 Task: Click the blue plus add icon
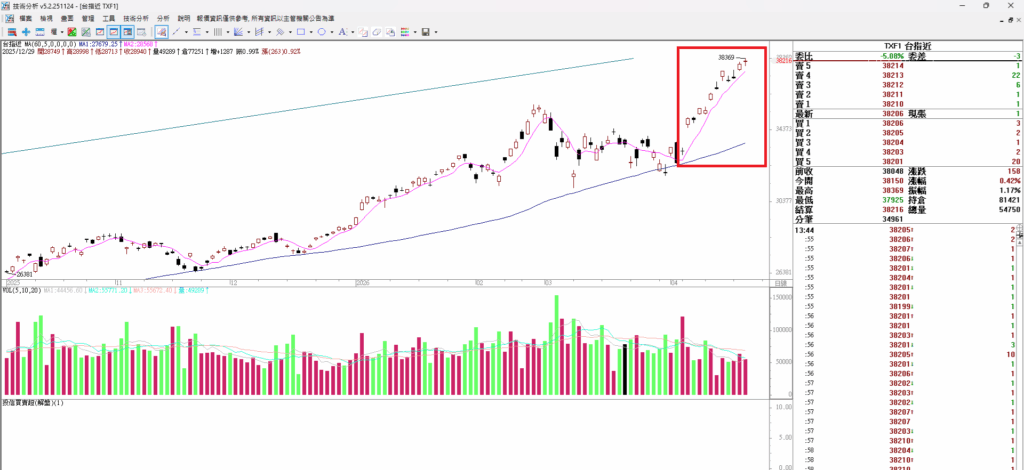coord(25,32)
